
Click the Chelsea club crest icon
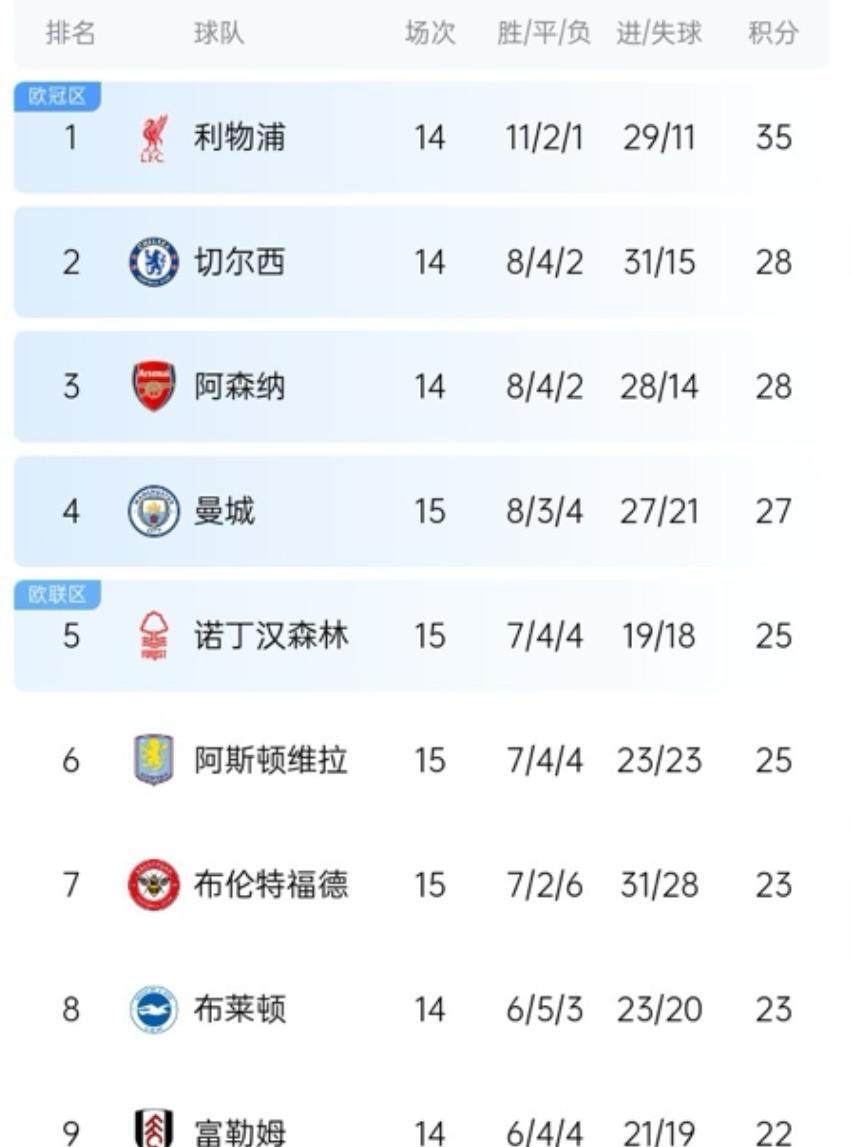(x=154, y=262)
